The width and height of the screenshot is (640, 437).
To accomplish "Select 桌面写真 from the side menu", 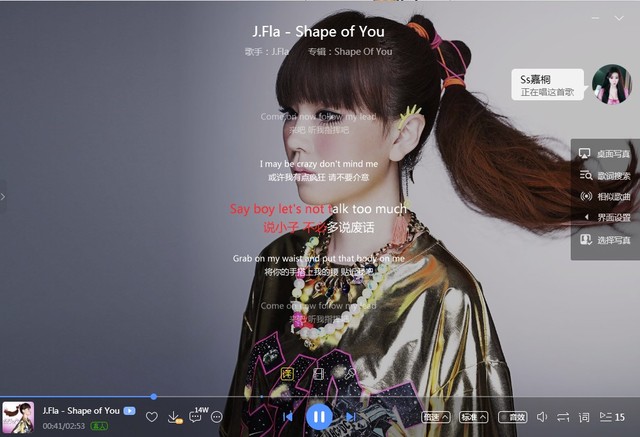I will pyautogui.click(x=606, y=154).
